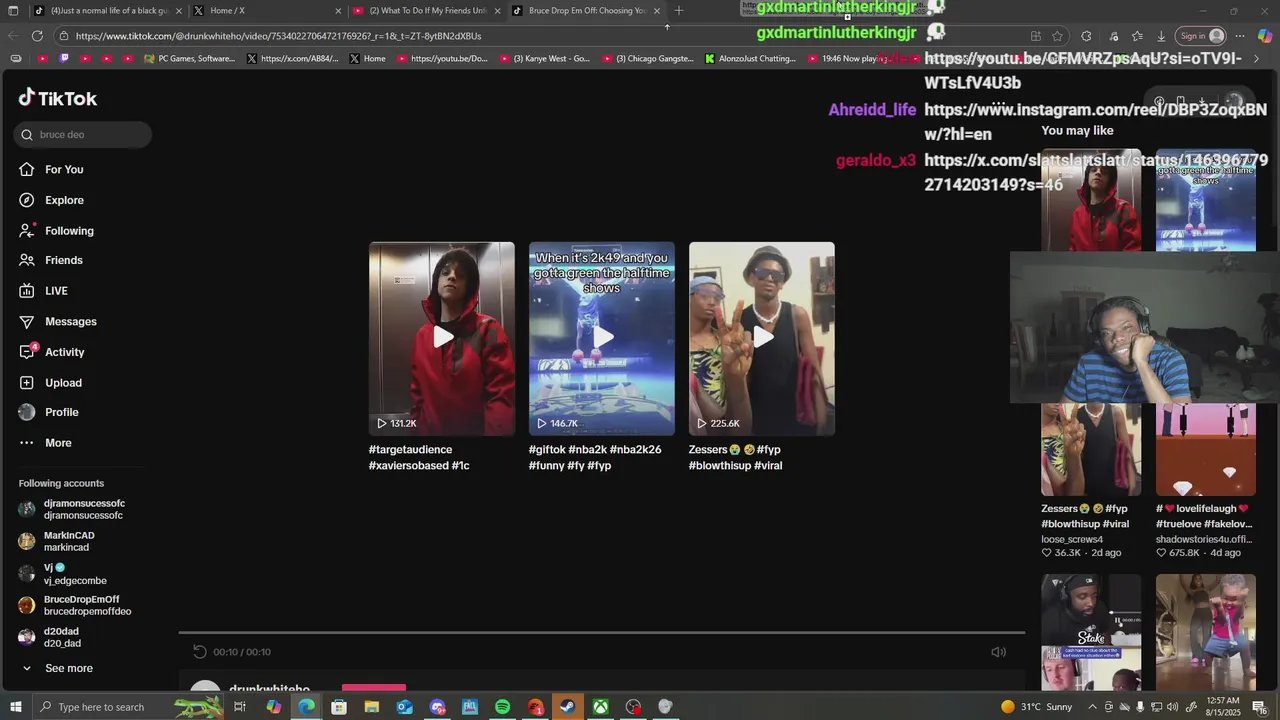Open the Windows notification center
Viewport: 1280px width, 720px height.
pyautogui.click(x=1260, y=707)
